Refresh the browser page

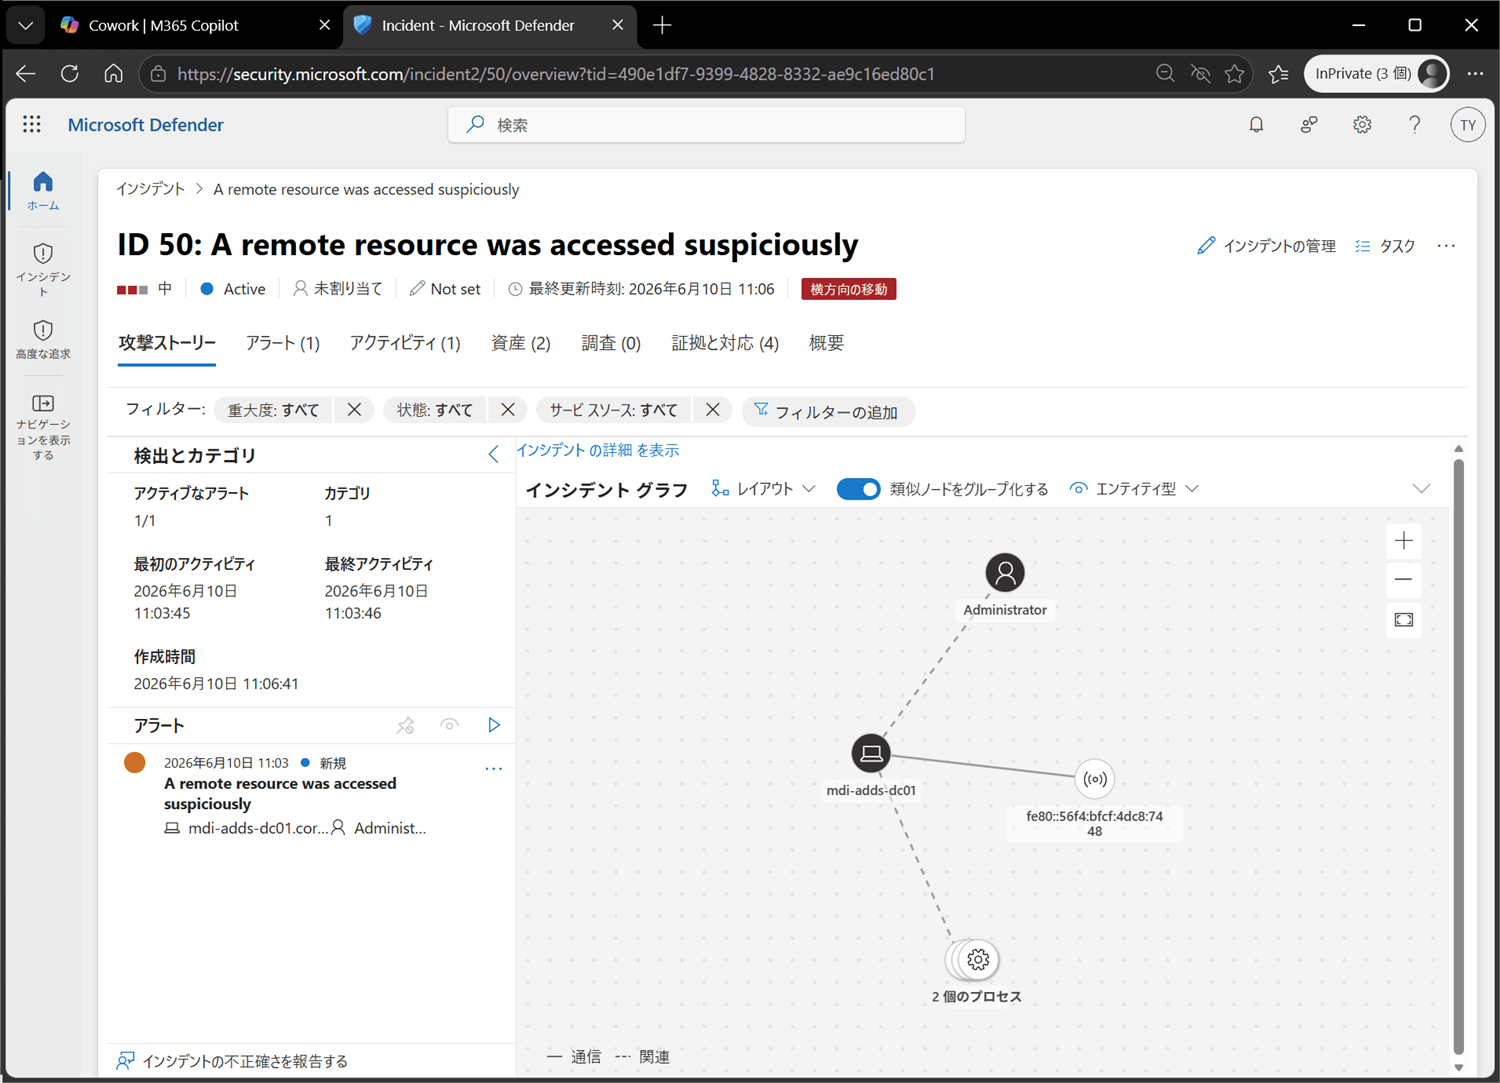tap(69, 73)
